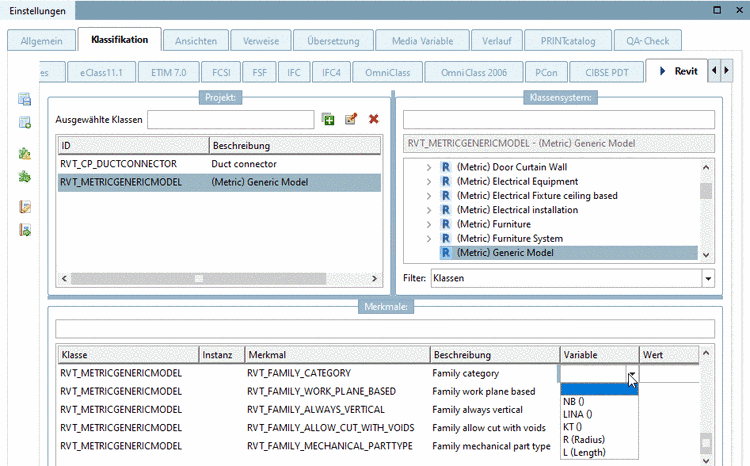Open the Filter Klassen dropdown
The image size is (750, 466).
coord(708,279)
